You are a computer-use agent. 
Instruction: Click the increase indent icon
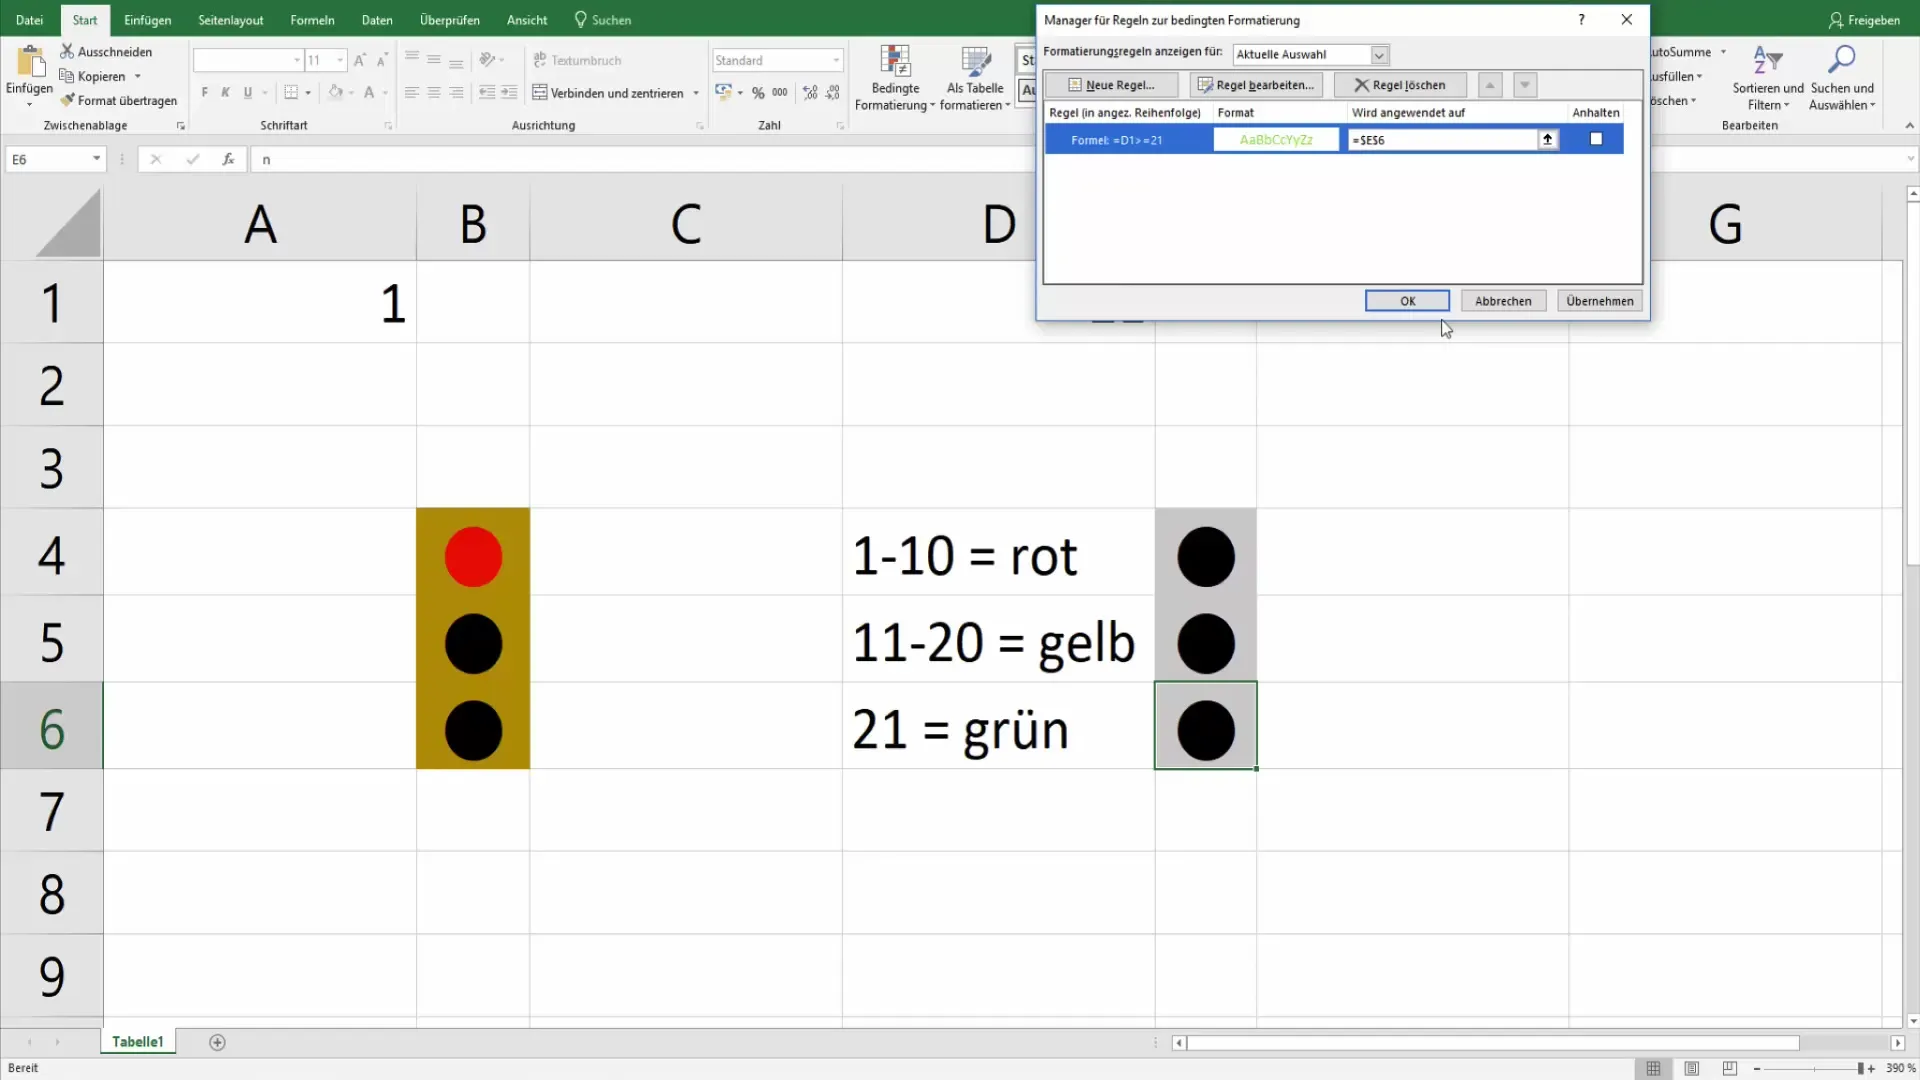(x=509, y=92)
